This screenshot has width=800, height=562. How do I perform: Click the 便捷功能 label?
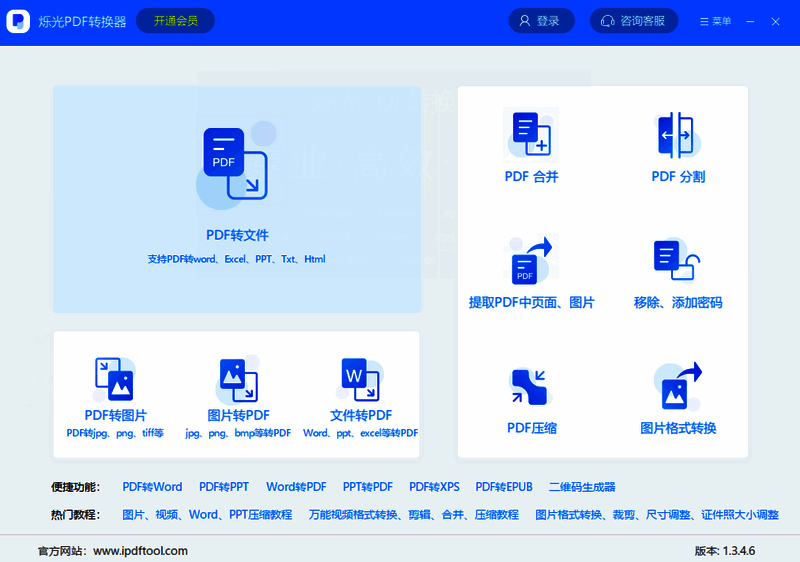pos(75,487)
